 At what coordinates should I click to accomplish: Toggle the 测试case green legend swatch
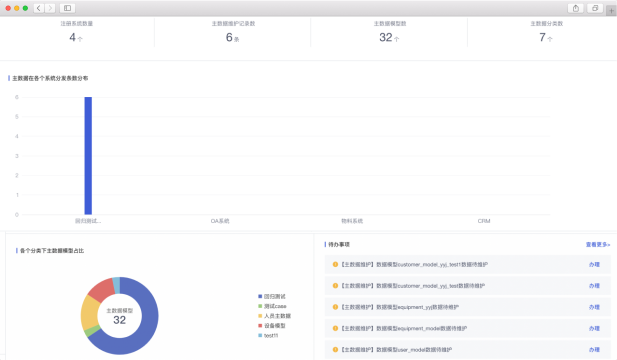coord(260,306)
